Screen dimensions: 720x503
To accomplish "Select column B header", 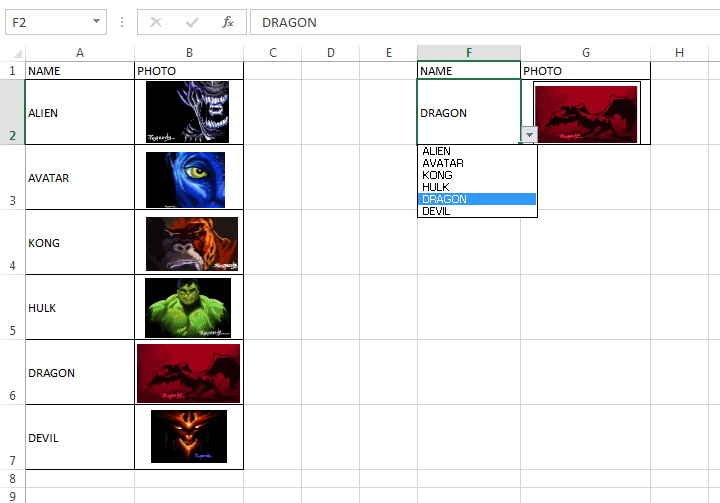I will coord(189,53).
